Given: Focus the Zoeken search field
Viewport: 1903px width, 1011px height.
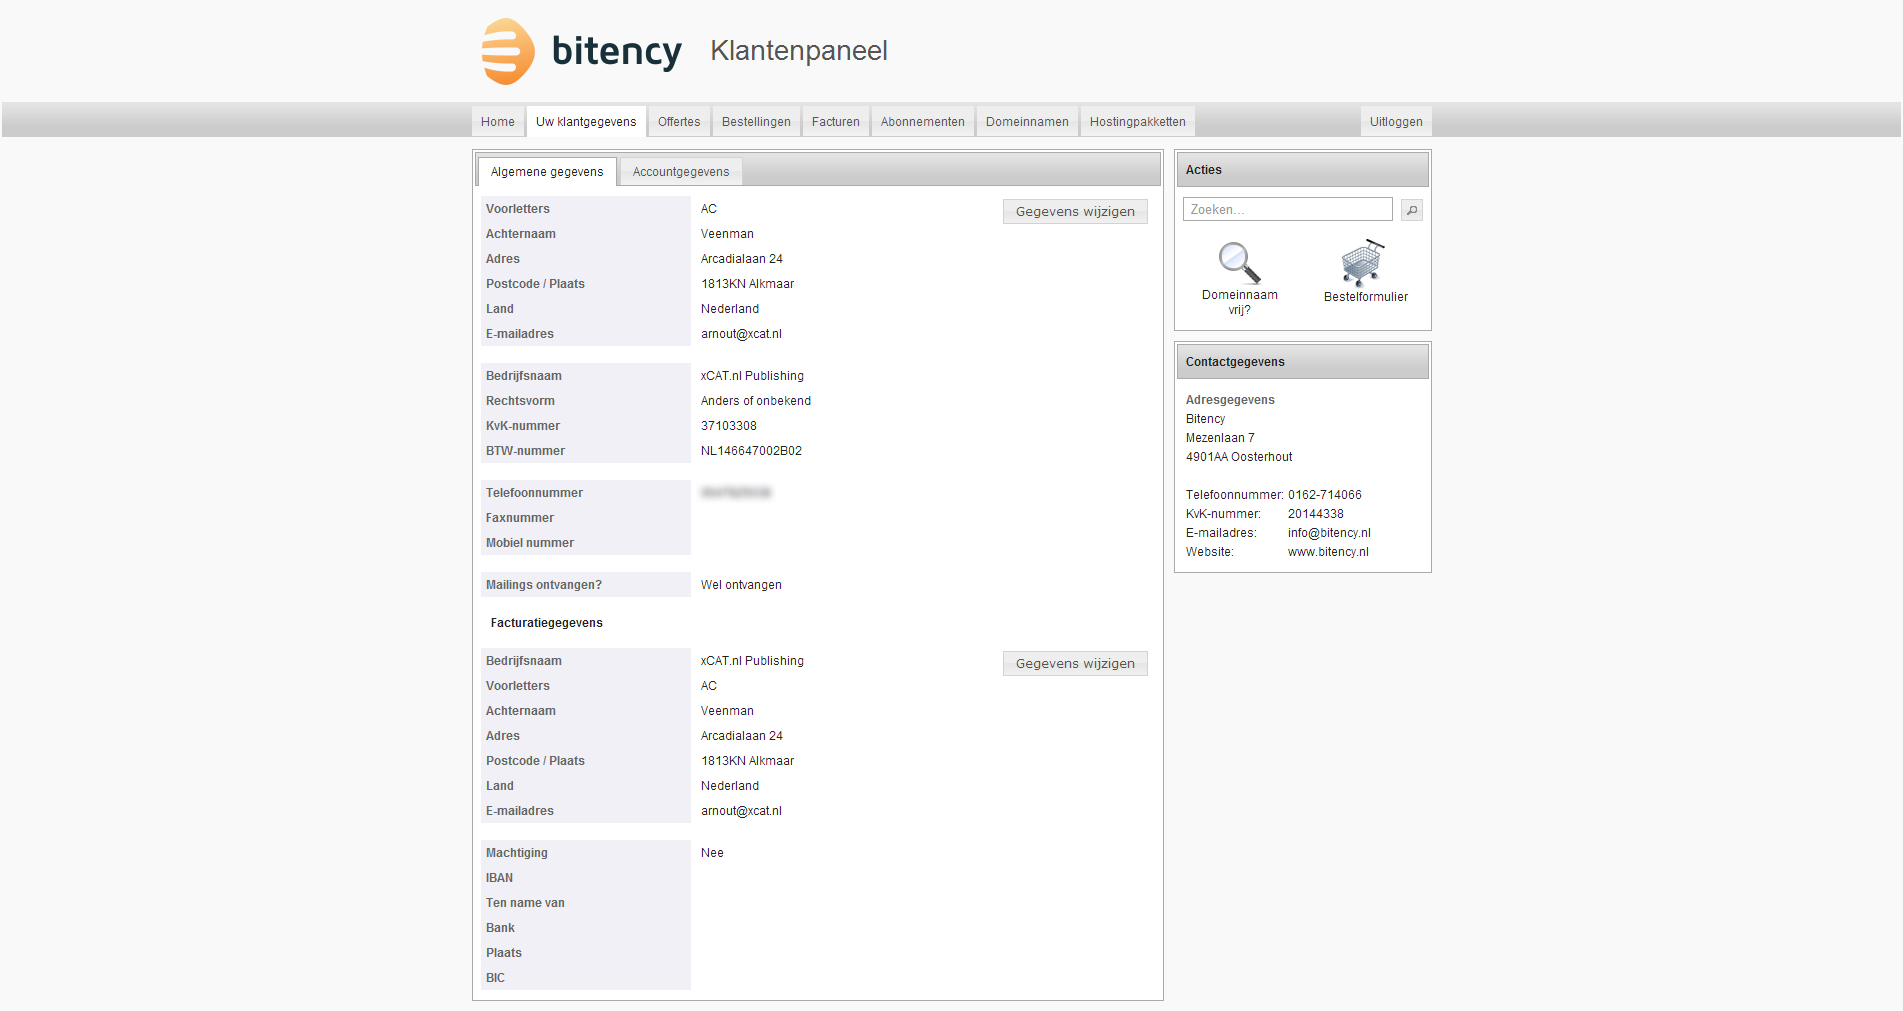Looking at the screenshot, I should 1287,210.
